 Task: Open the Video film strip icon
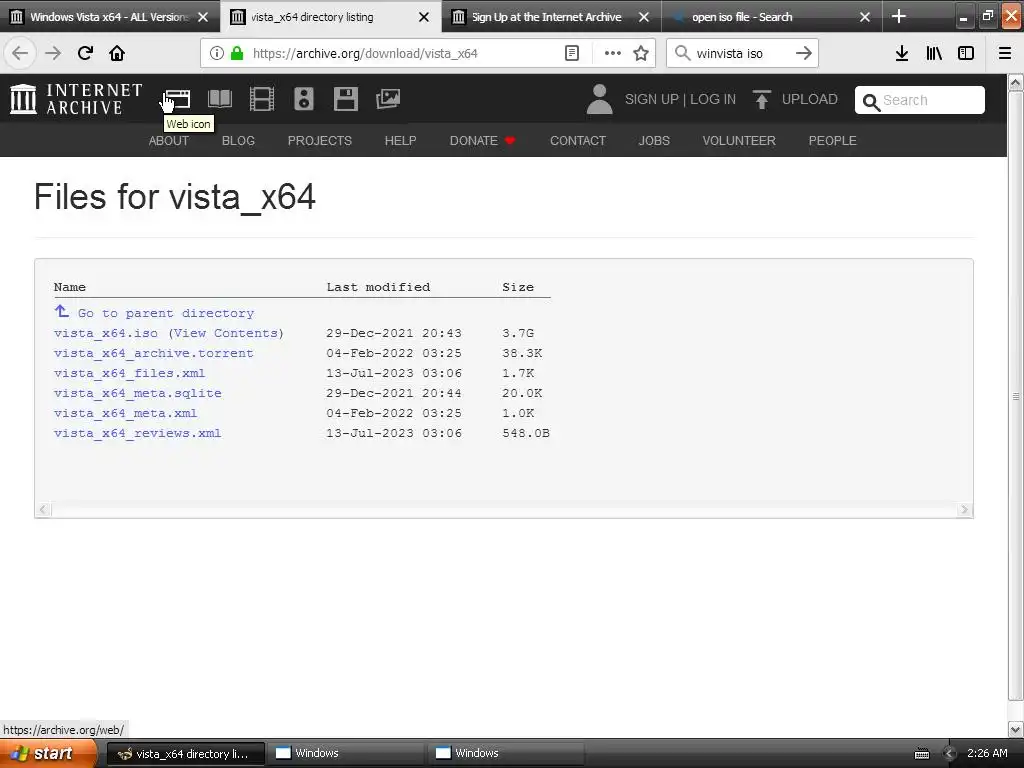click(x=262, y=99)
